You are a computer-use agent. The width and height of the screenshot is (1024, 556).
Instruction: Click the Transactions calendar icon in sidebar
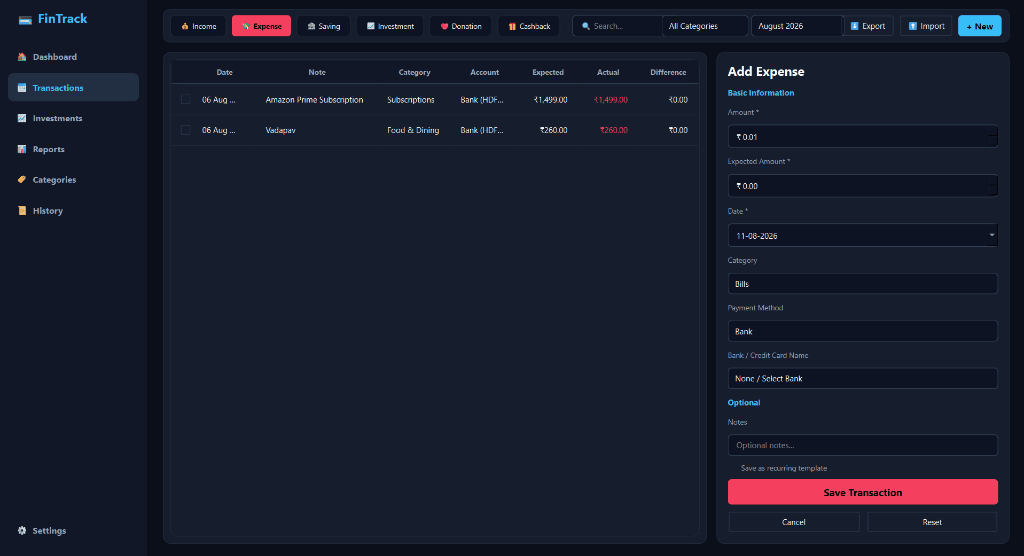[22, 88]
